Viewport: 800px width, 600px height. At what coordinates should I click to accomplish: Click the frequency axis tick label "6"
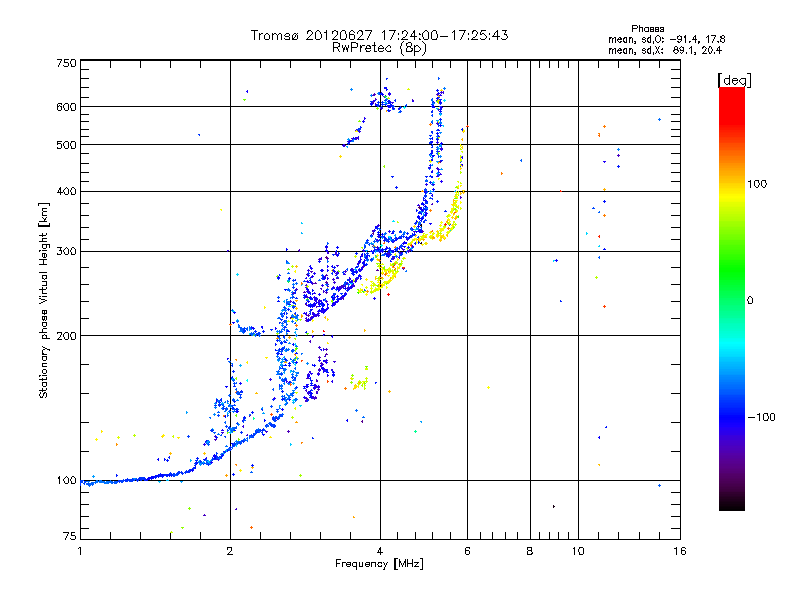[467, 551]
